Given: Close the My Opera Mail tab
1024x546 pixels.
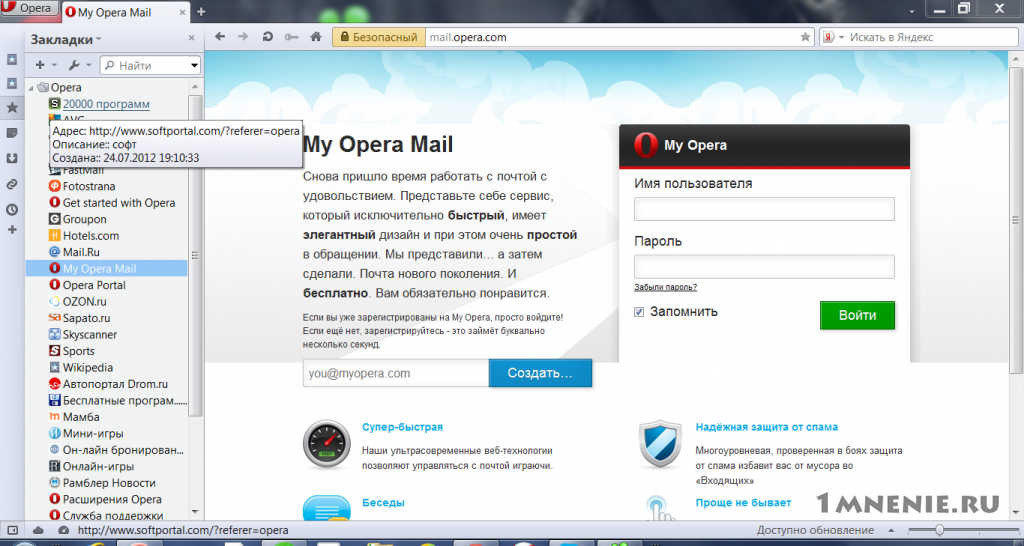Looking at the screenshot, I should 182,12.
